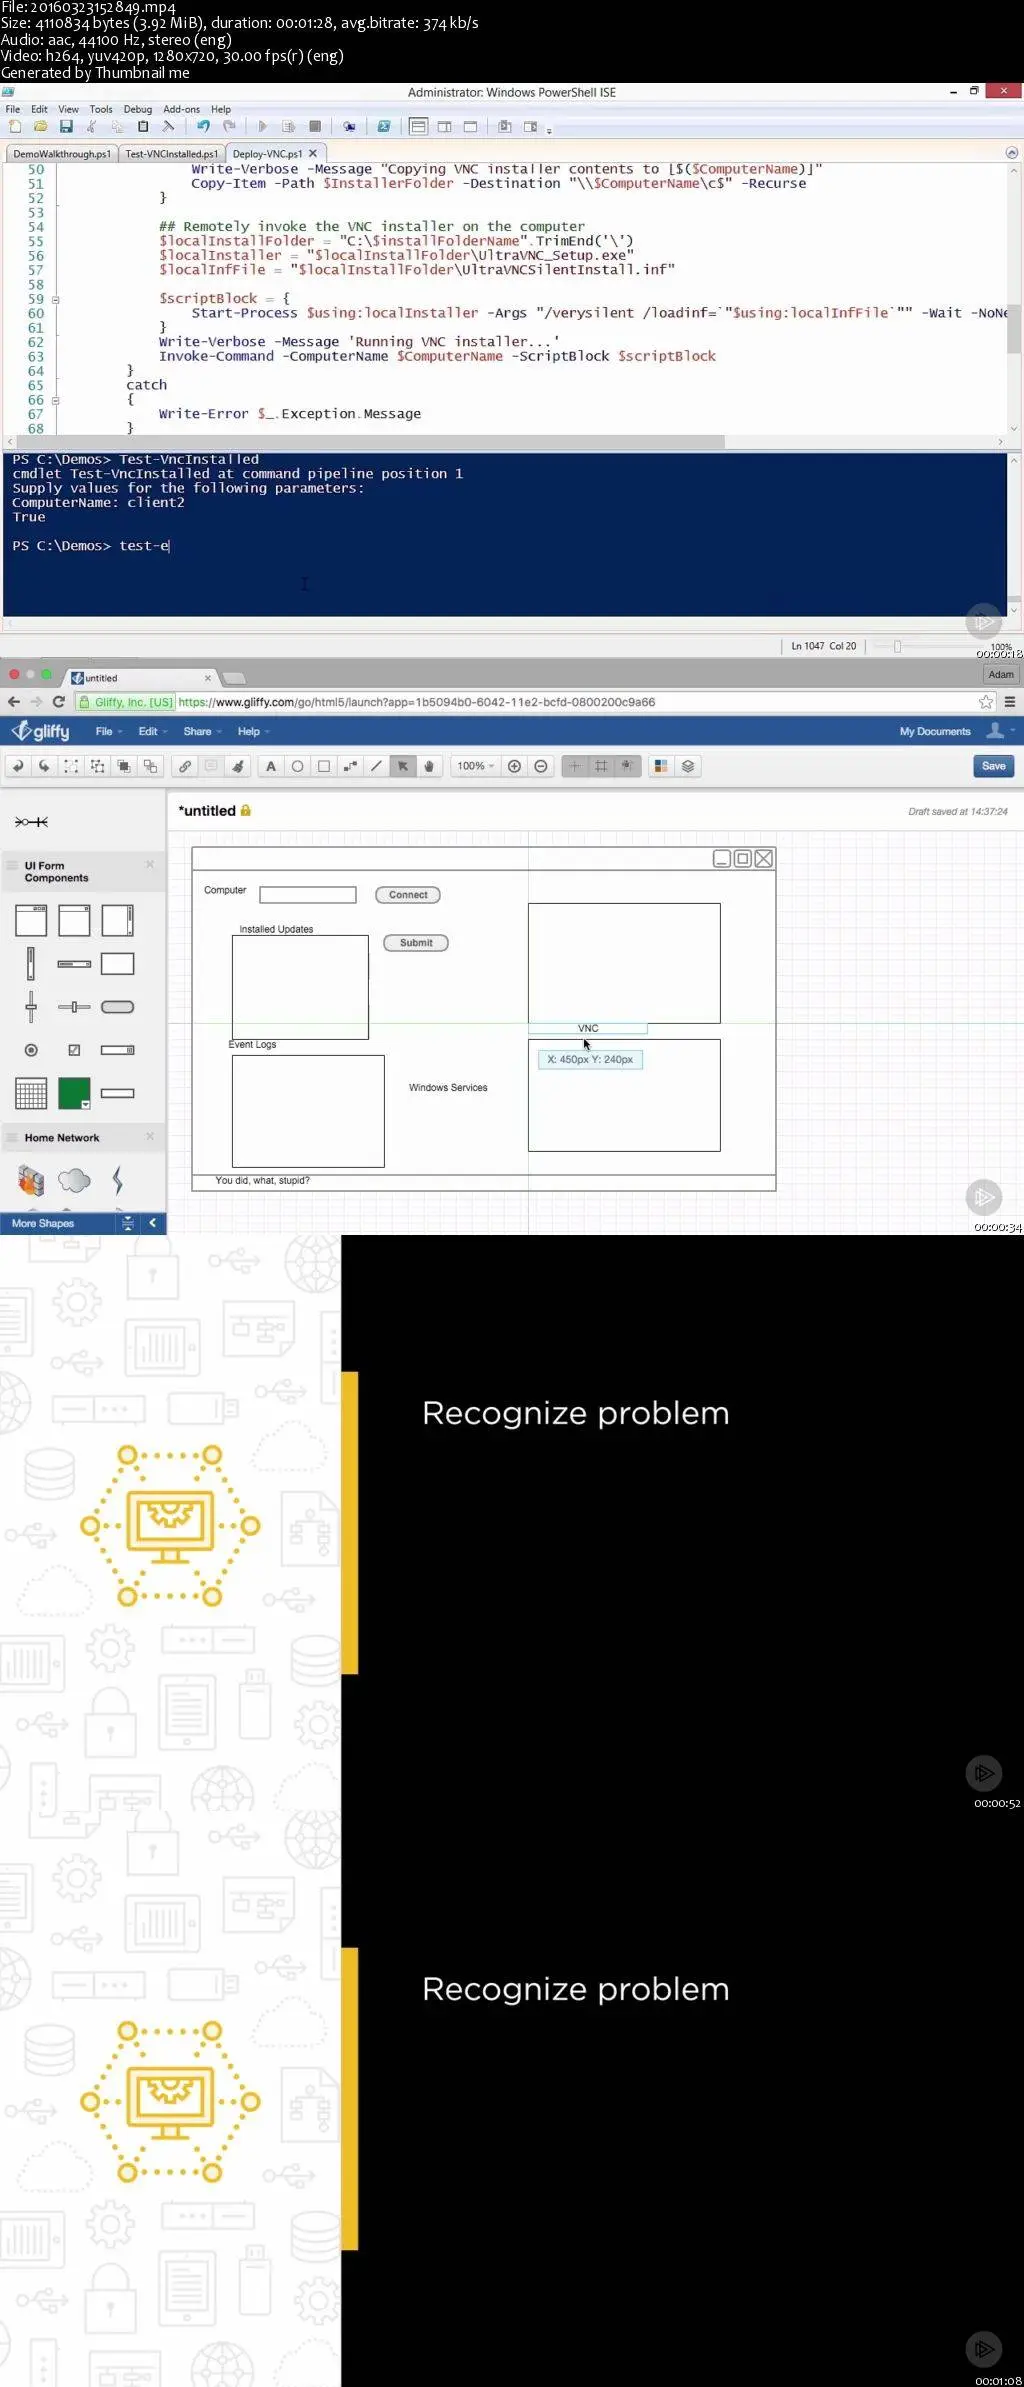Click the Submit button on the Gliffy canvas
1024x2387 pixels.
coord(416,943)
